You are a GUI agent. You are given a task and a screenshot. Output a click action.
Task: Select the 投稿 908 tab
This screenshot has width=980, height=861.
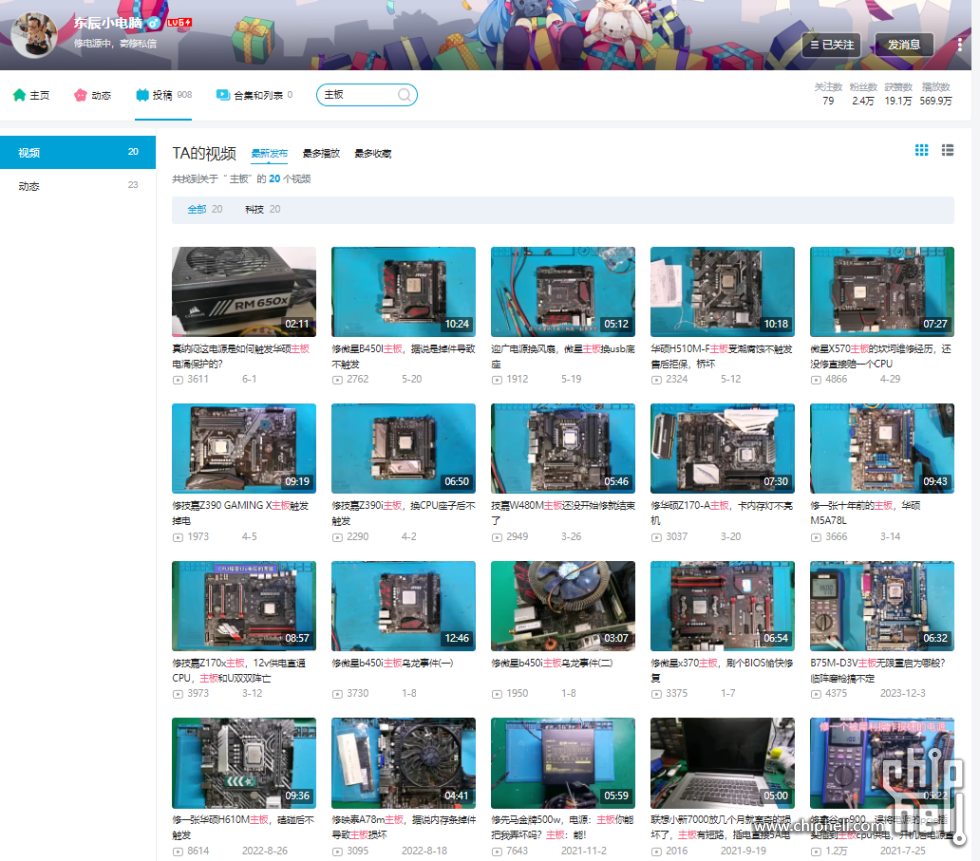(x=164, y=95)
